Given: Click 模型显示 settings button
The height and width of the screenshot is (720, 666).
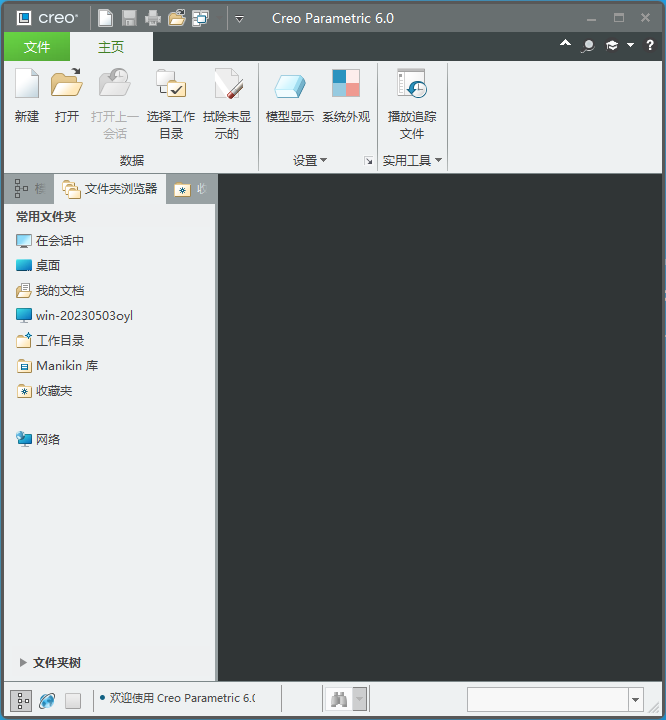Looking at the screenshot, I should click(290, 96).
